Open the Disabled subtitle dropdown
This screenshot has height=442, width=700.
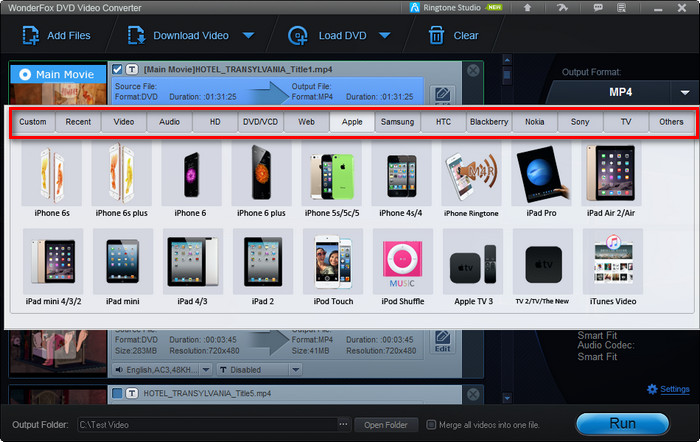tap(296, 370)
